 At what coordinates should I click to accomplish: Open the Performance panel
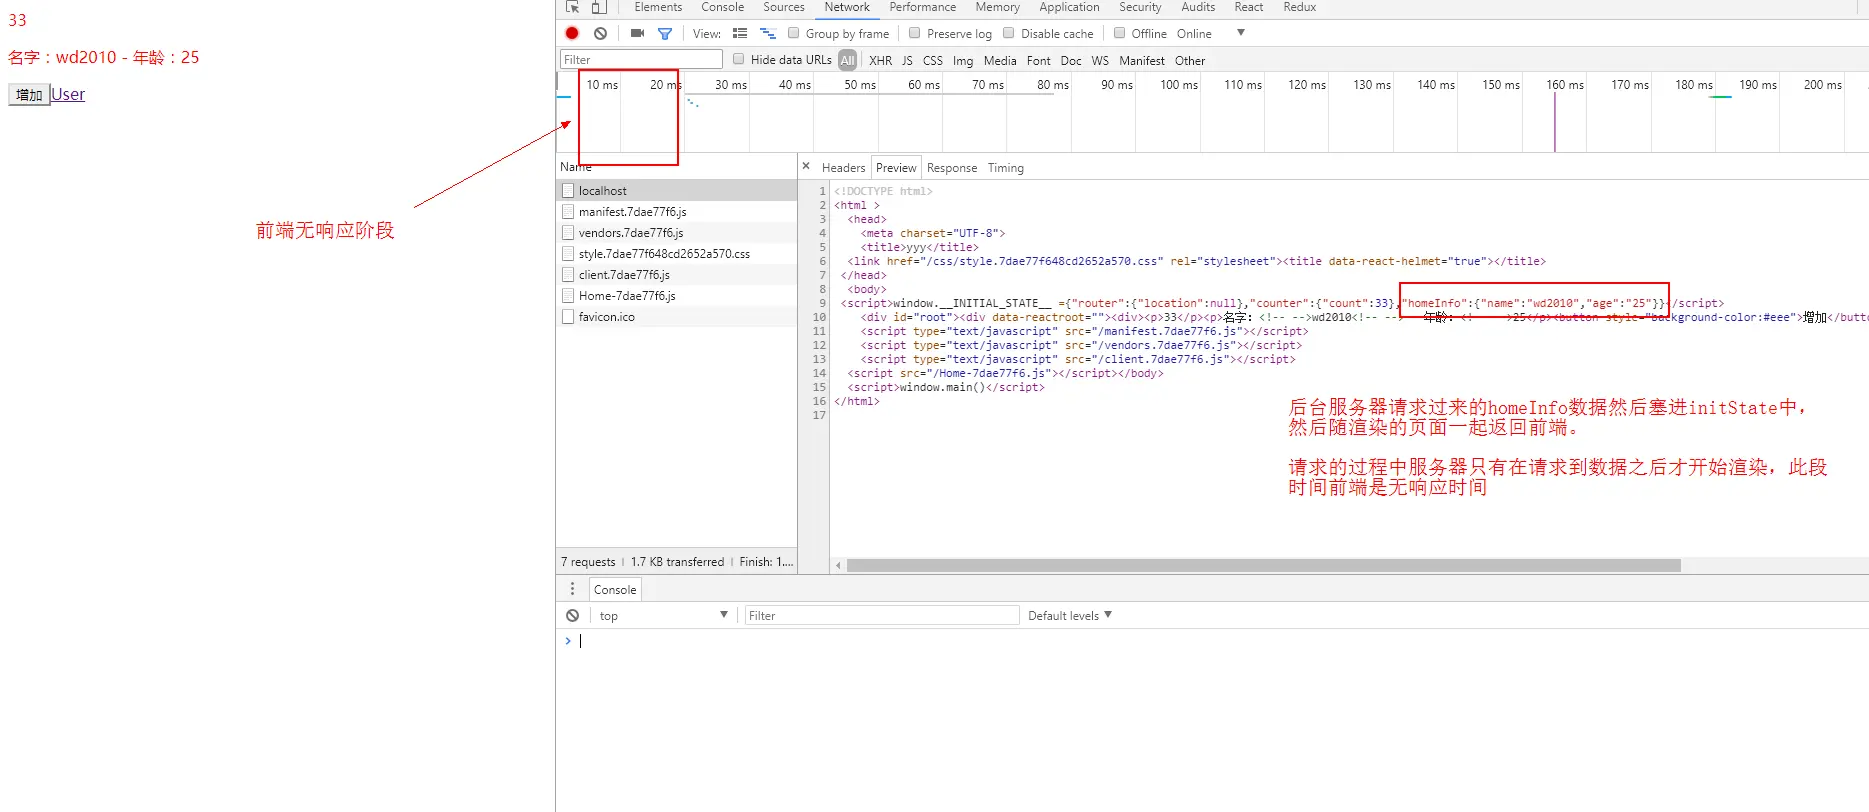click(x=923, y=7)
